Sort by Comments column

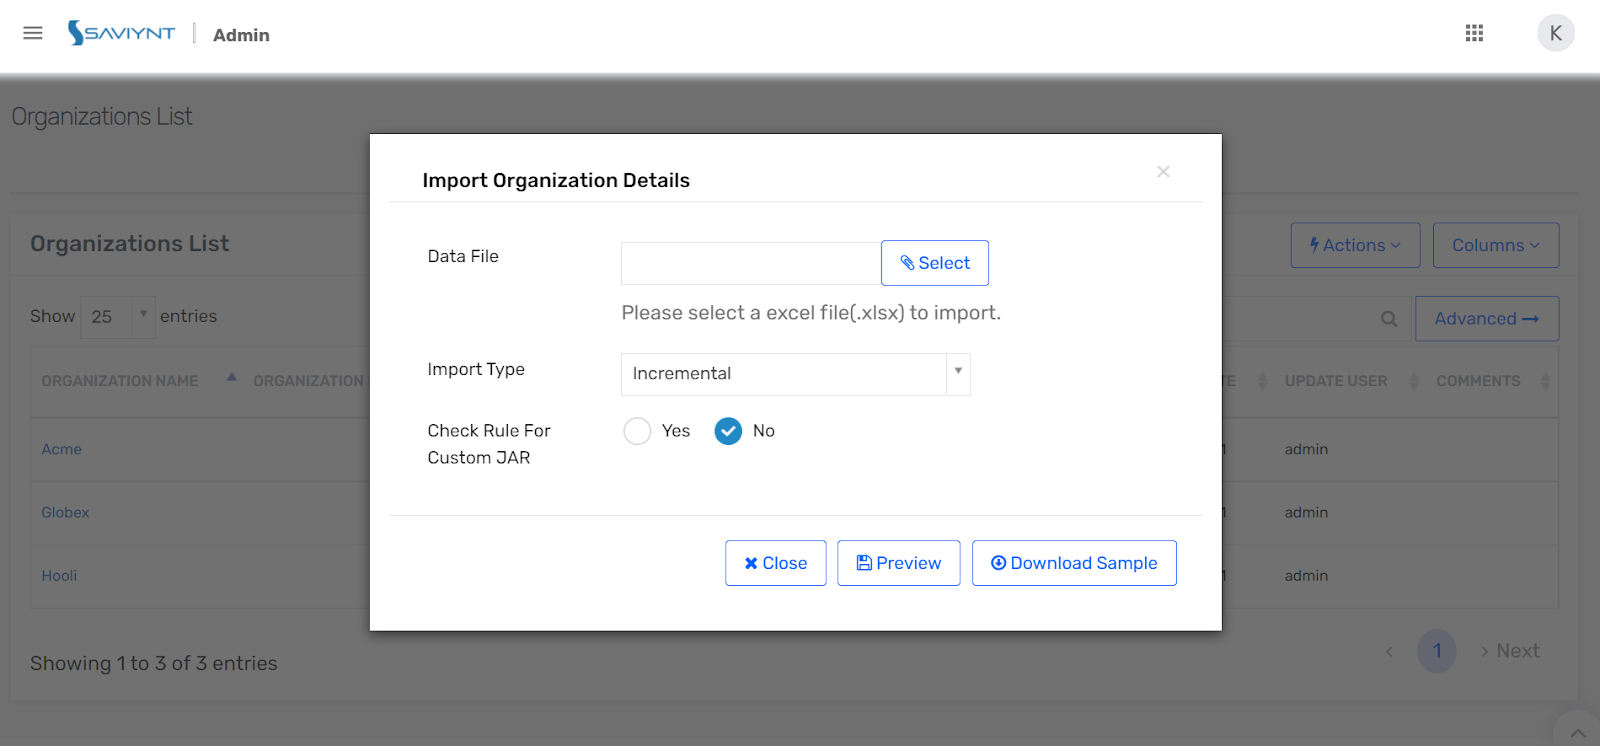pos(1478,381)
